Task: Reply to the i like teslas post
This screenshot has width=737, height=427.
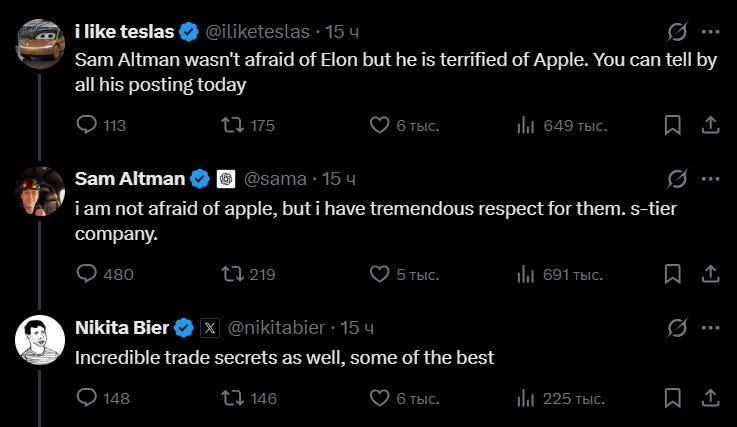Action: (101, 125)
